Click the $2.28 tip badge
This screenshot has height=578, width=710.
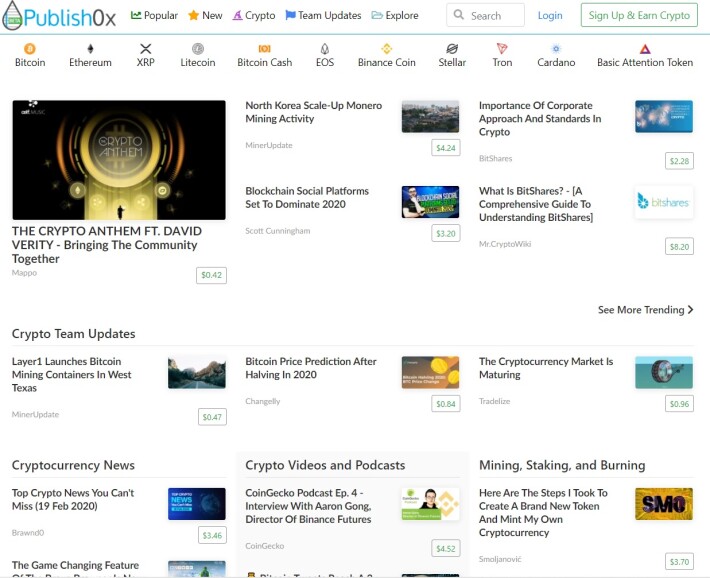click(x=679, y=161)
